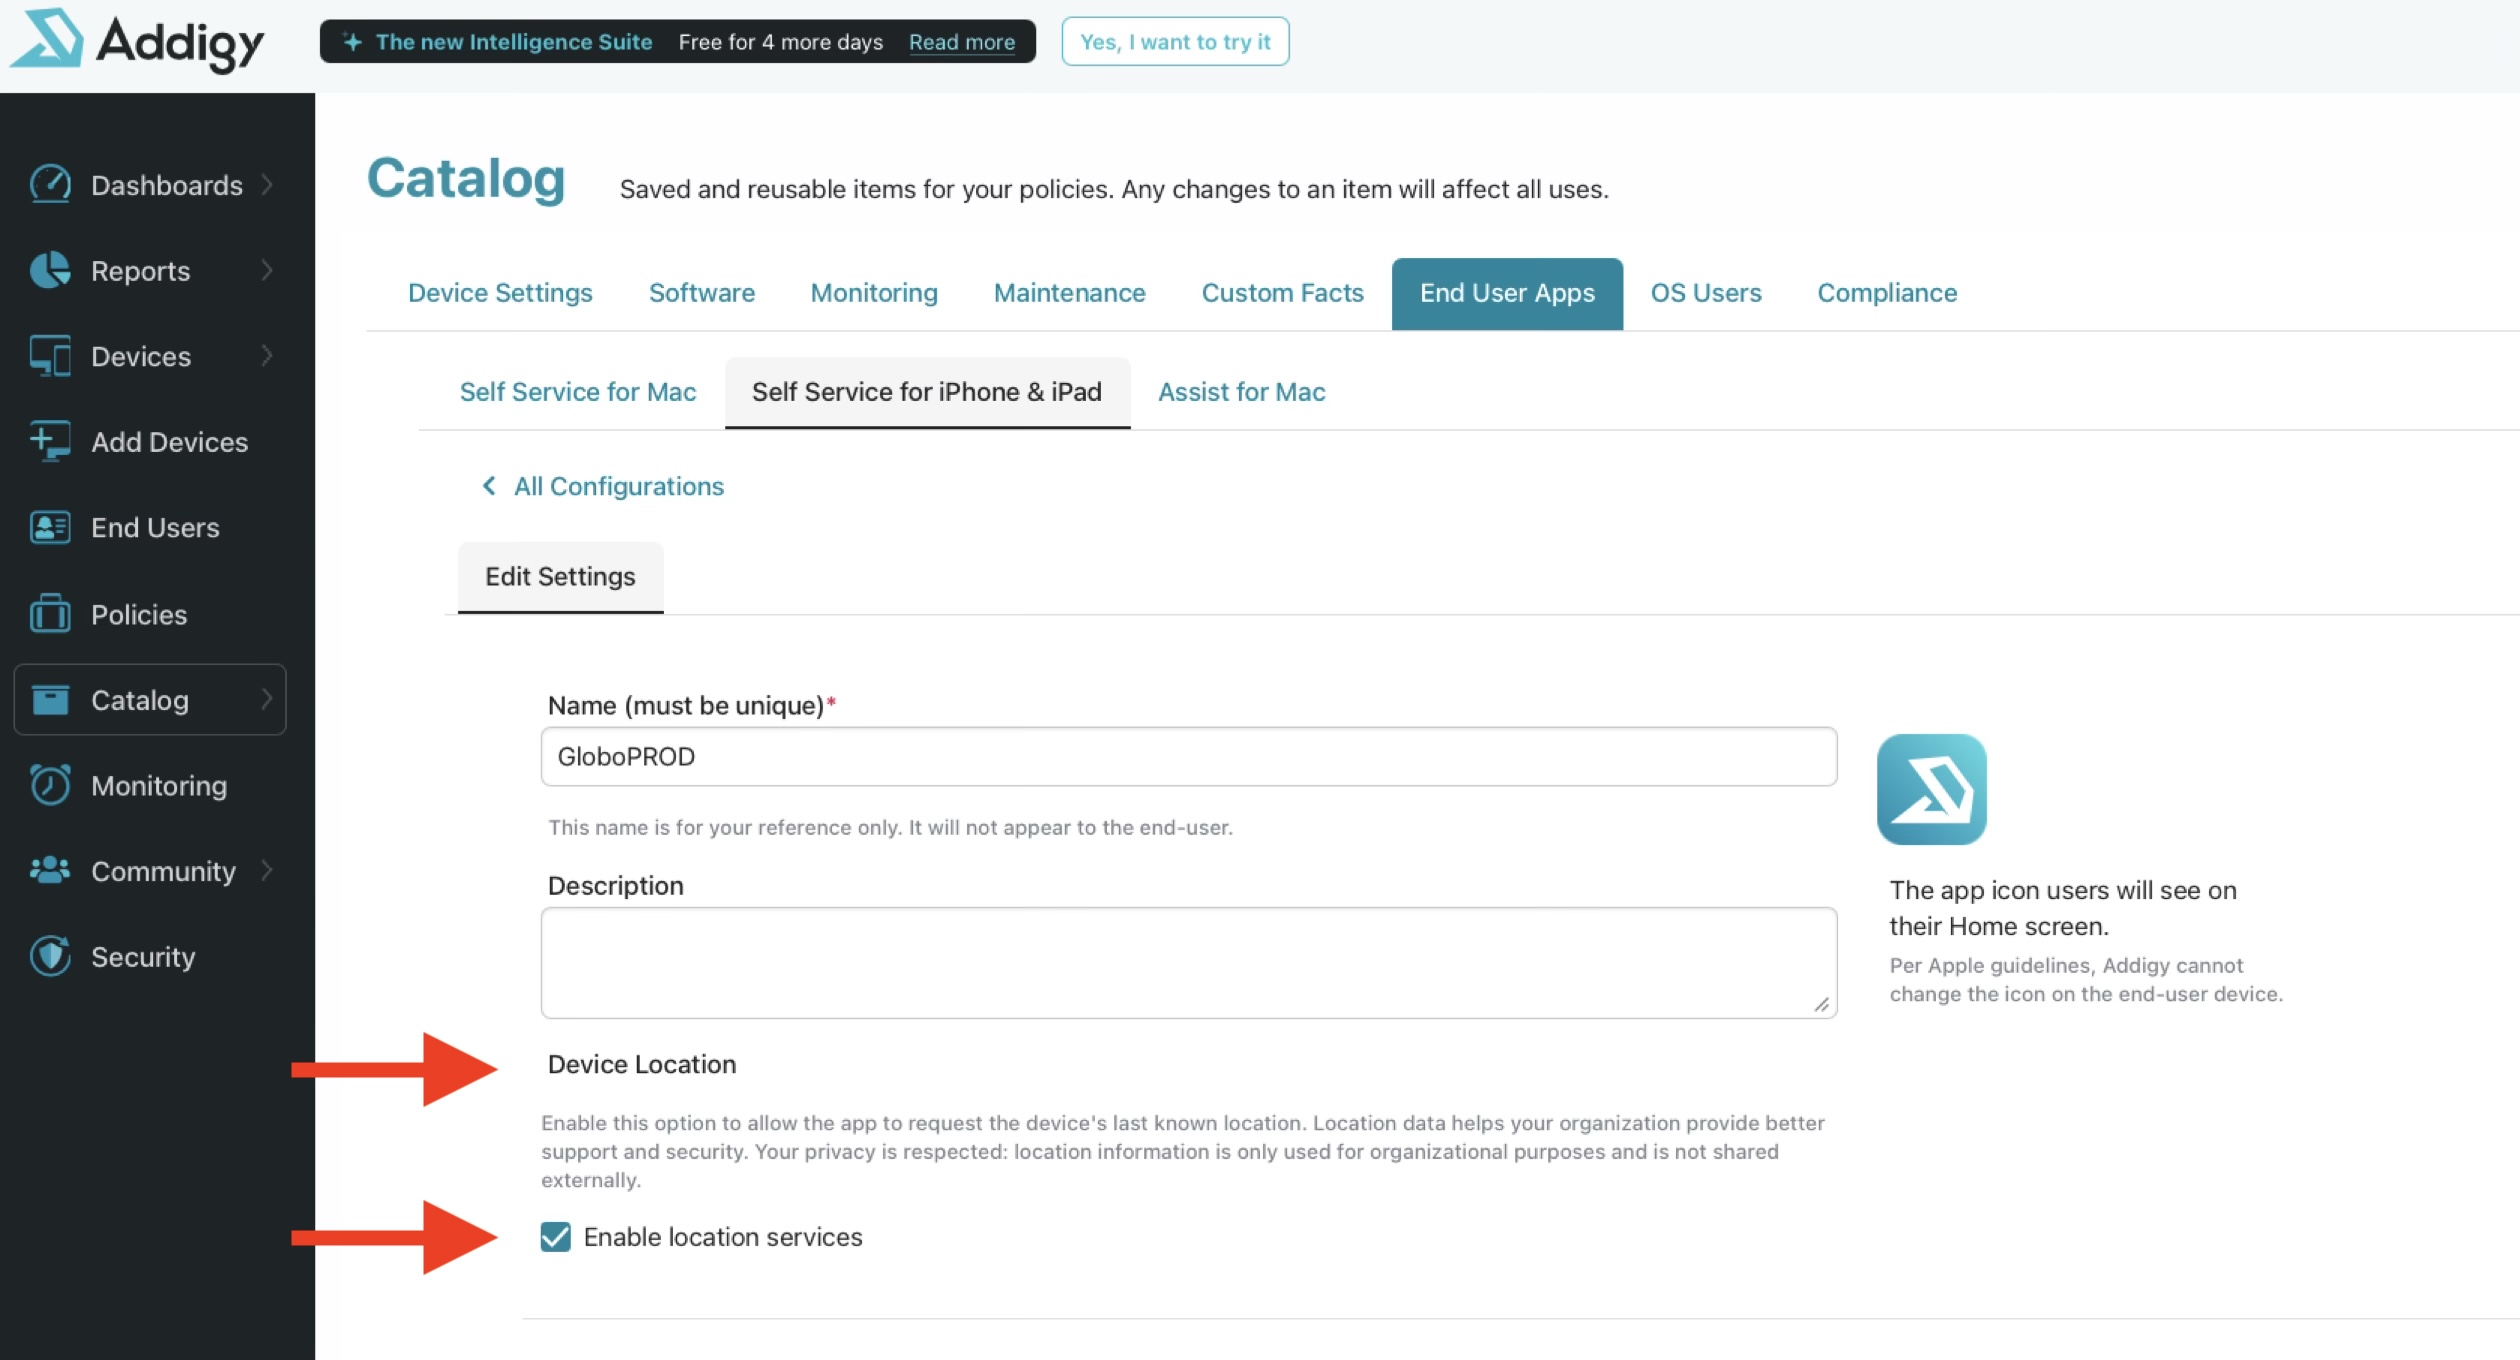Expand the Catalog submenu chevron

tap(267, 700)
